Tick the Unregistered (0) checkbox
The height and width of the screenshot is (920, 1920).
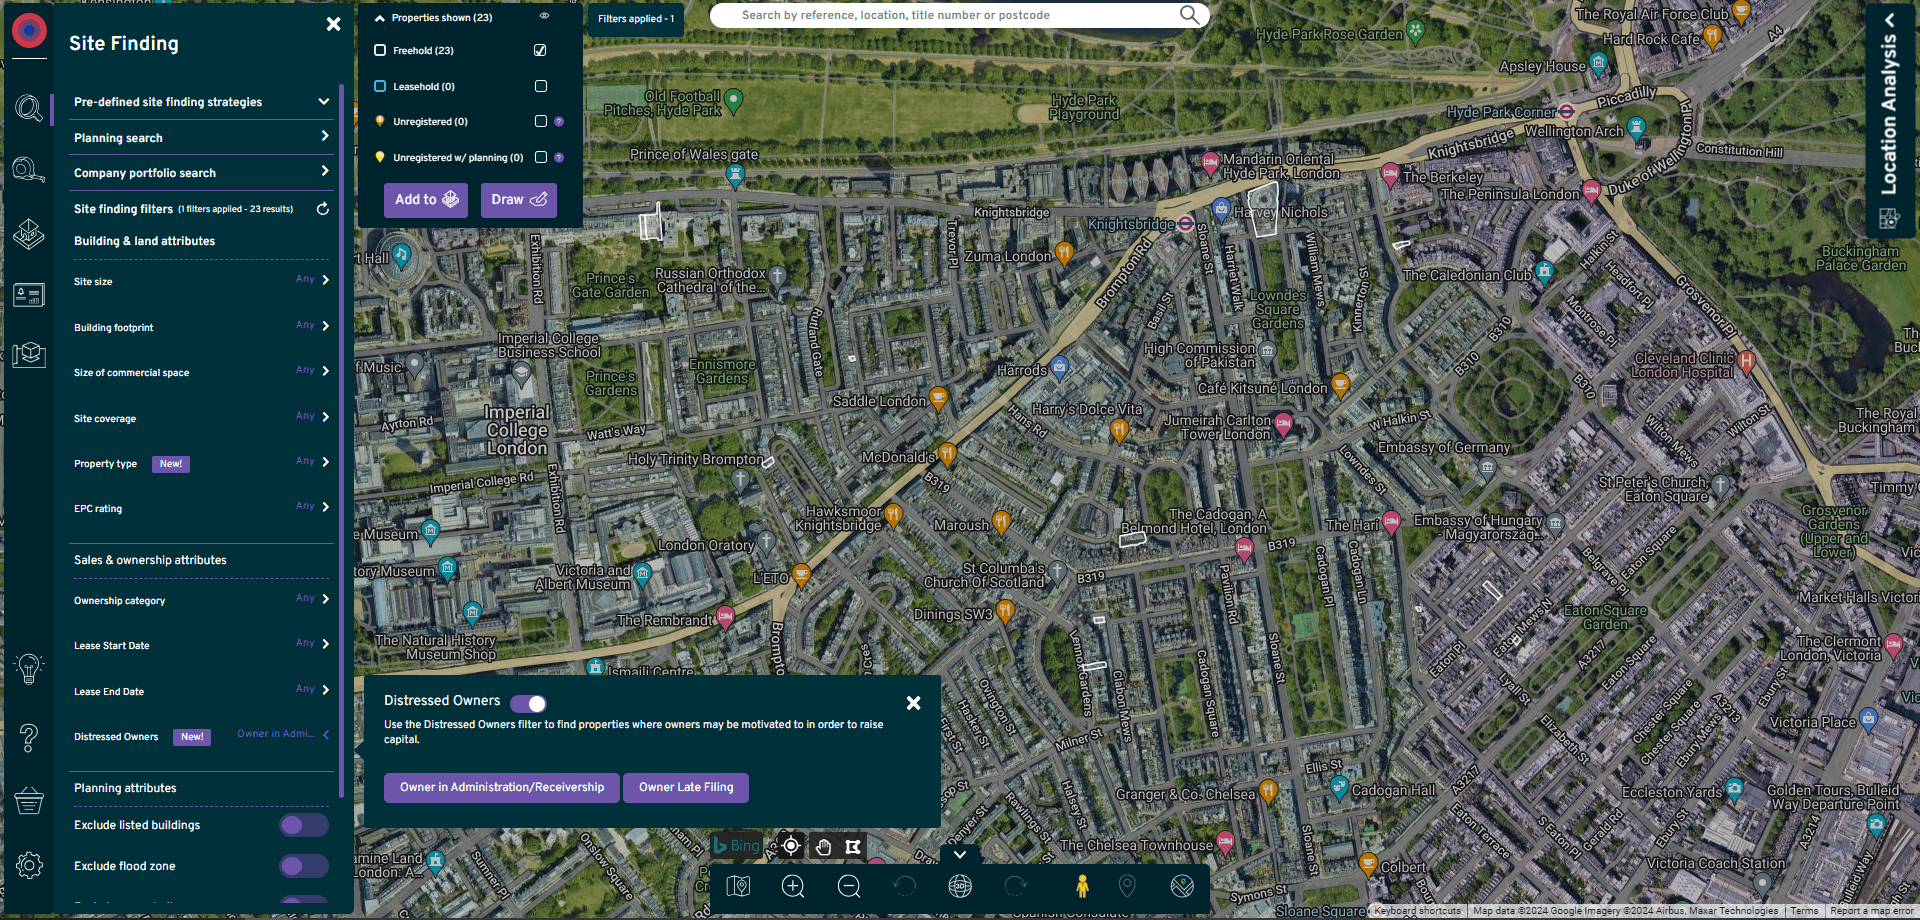(541, 121)
